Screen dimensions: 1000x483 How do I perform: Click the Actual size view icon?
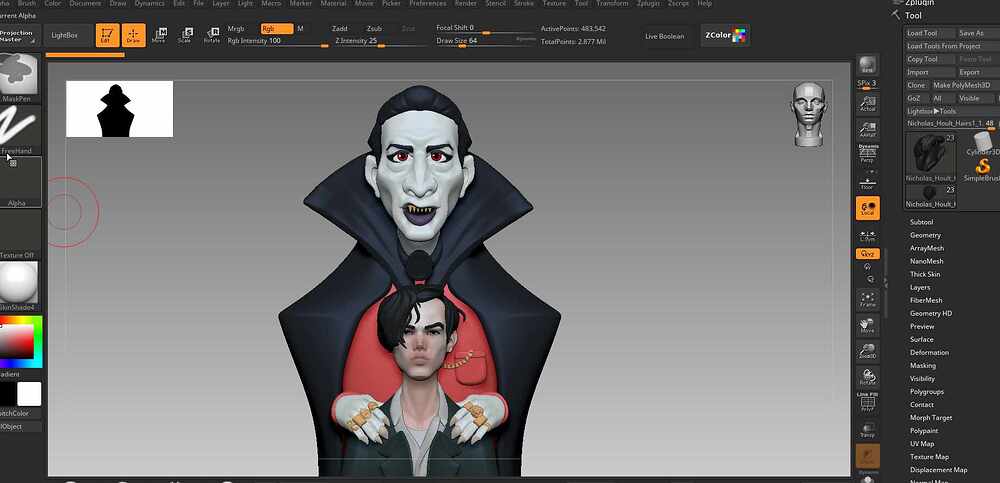867,103
